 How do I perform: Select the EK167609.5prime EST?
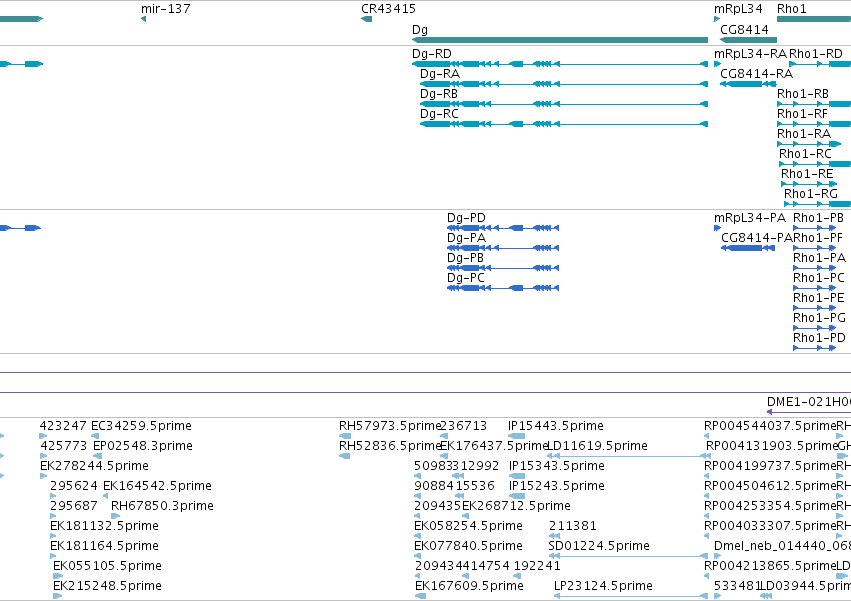pyautogui.click(x=420, y=597)
